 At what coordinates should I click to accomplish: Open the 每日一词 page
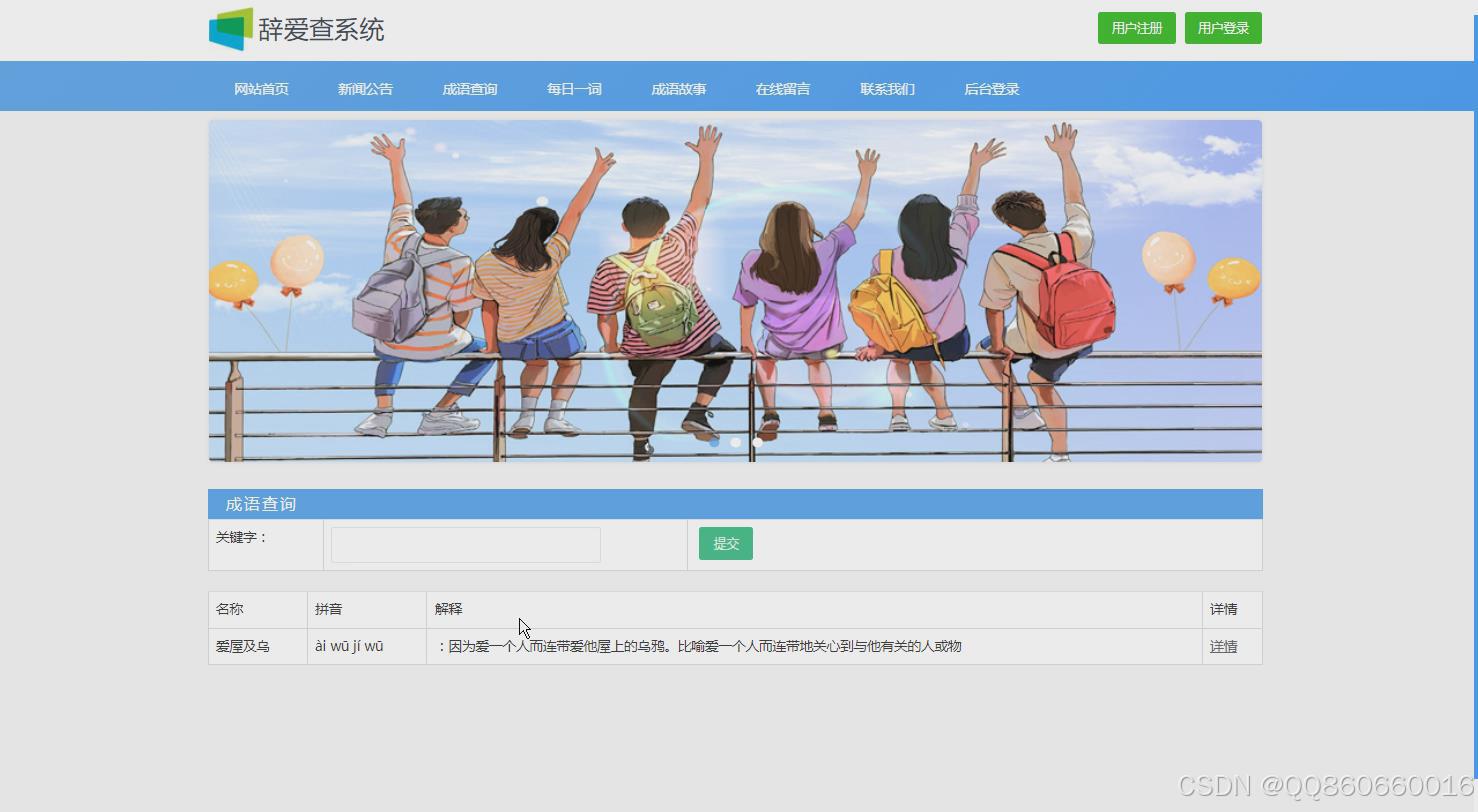(573, 88)
